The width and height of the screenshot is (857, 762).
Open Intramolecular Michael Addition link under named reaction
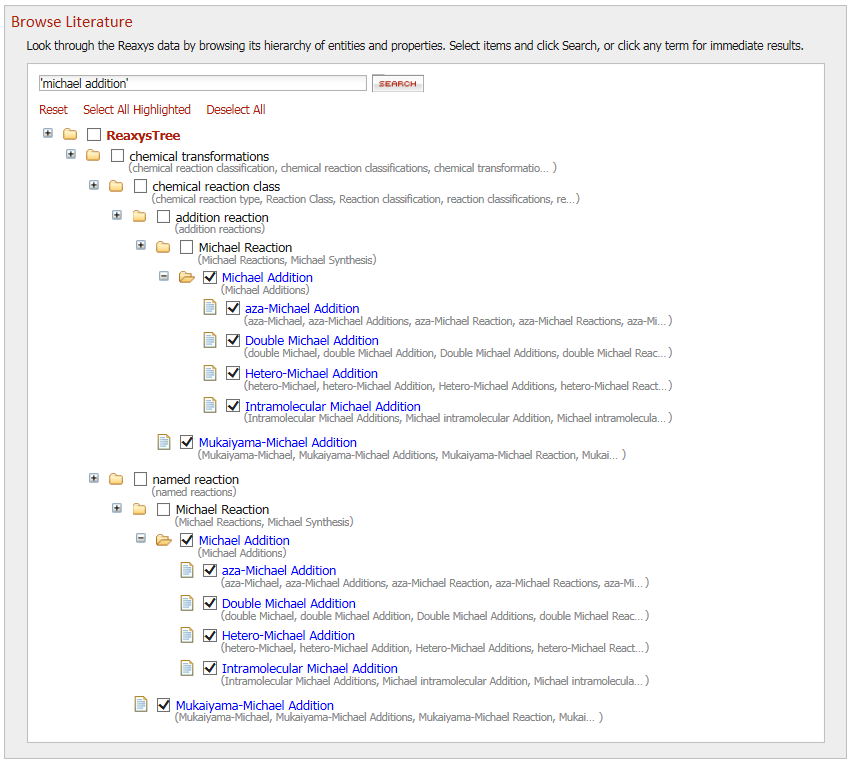coord(309,669)
